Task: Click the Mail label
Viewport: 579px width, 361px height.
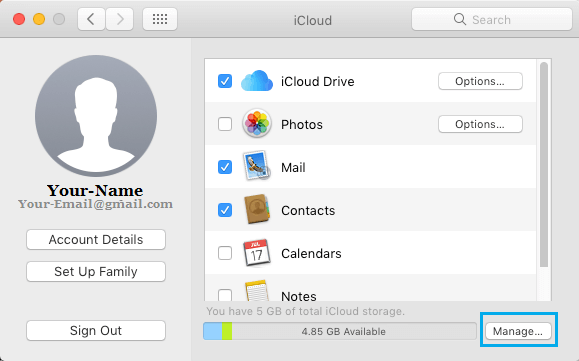Action: tap(293, 168)
